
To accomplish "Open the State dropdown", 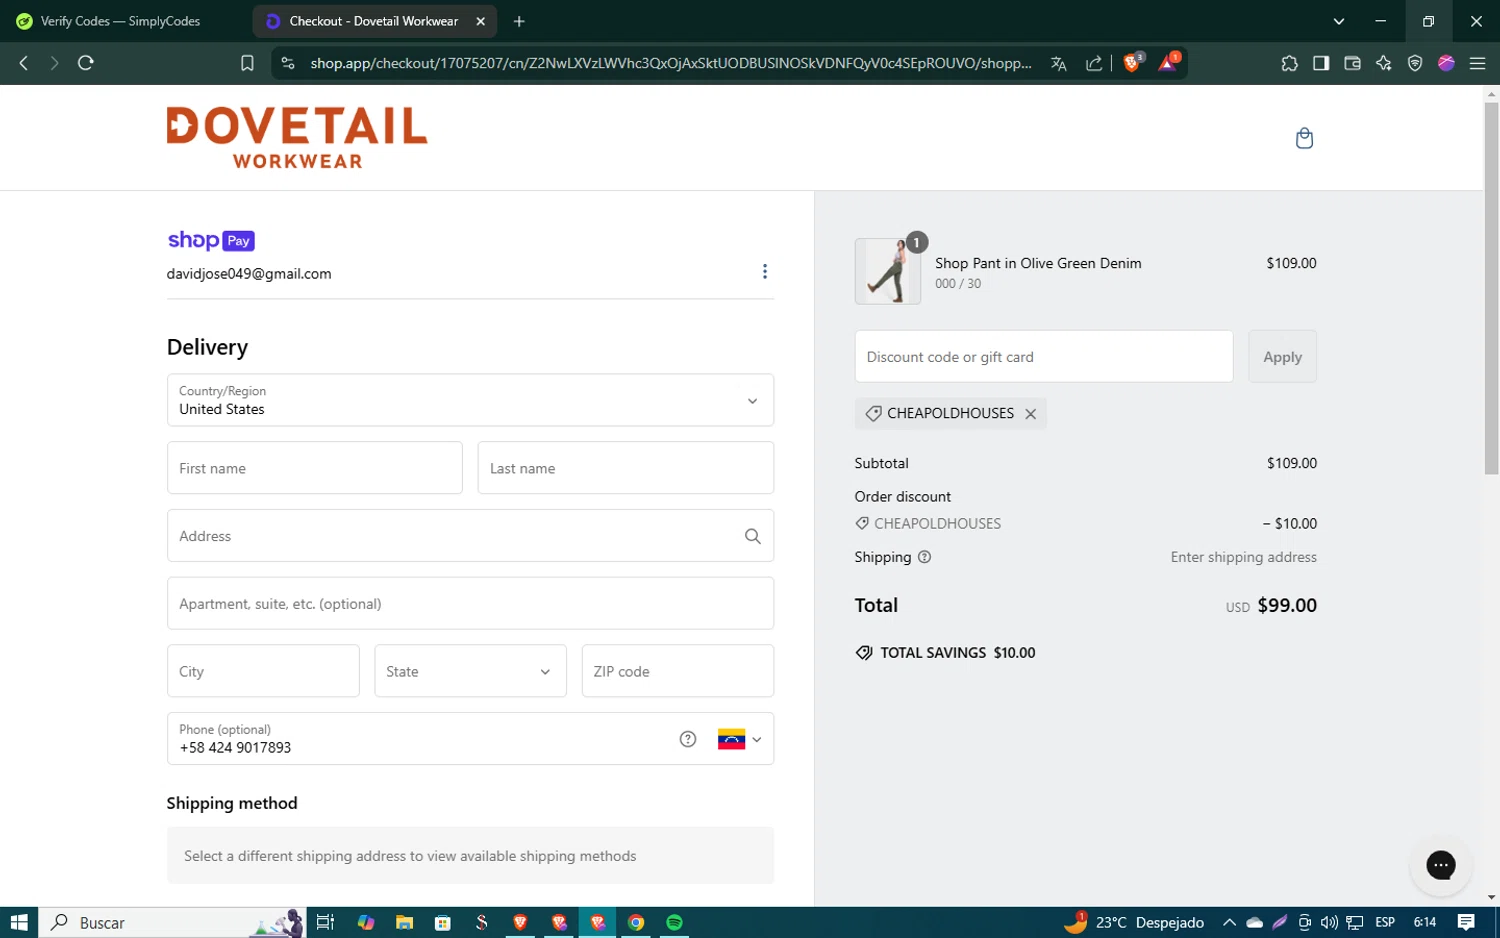I will point(470,671).
